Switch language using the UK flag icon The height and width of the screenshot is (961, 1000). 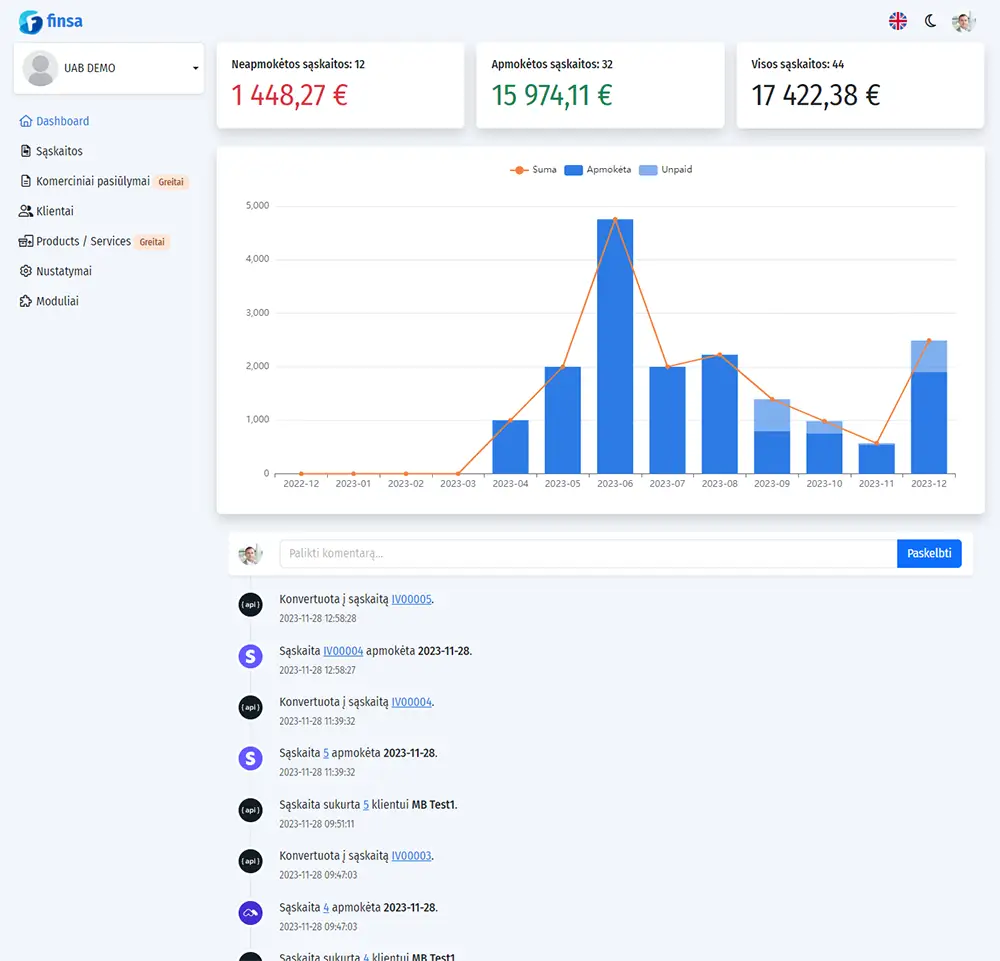[x=898, y=21]
